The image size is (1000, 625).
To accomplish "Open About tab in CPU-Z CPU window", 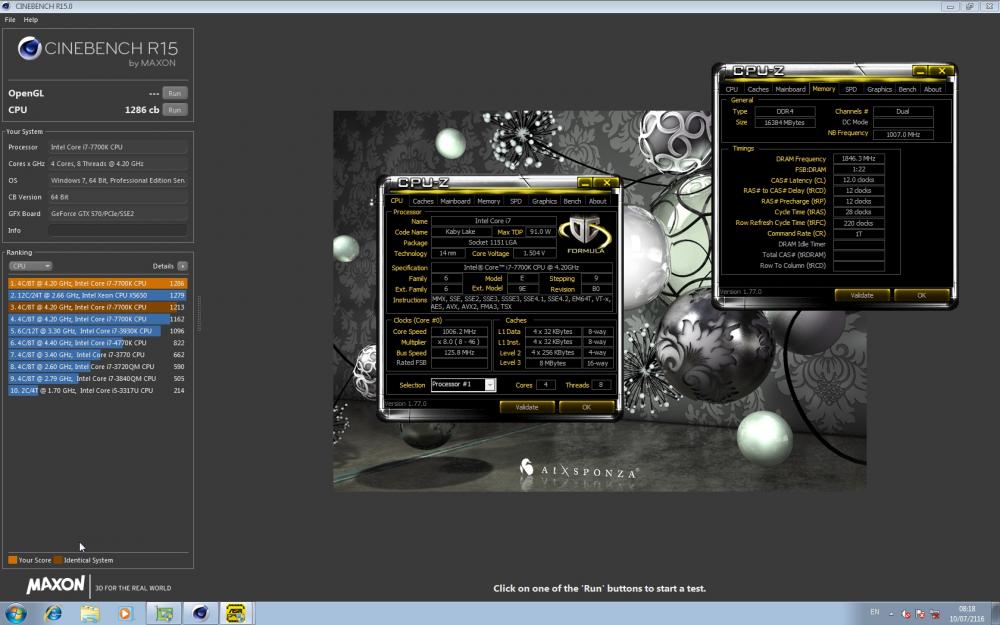I will 598,202.
